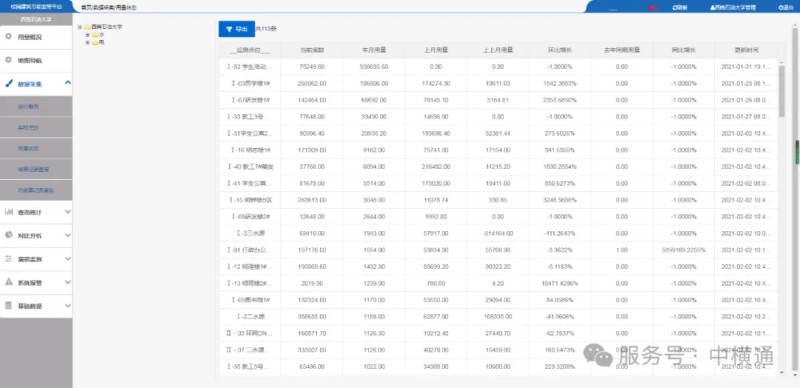800x388 pixels.
Task: Select the row starting with Ⅱ-07 二水源
Action: [498, 350]
